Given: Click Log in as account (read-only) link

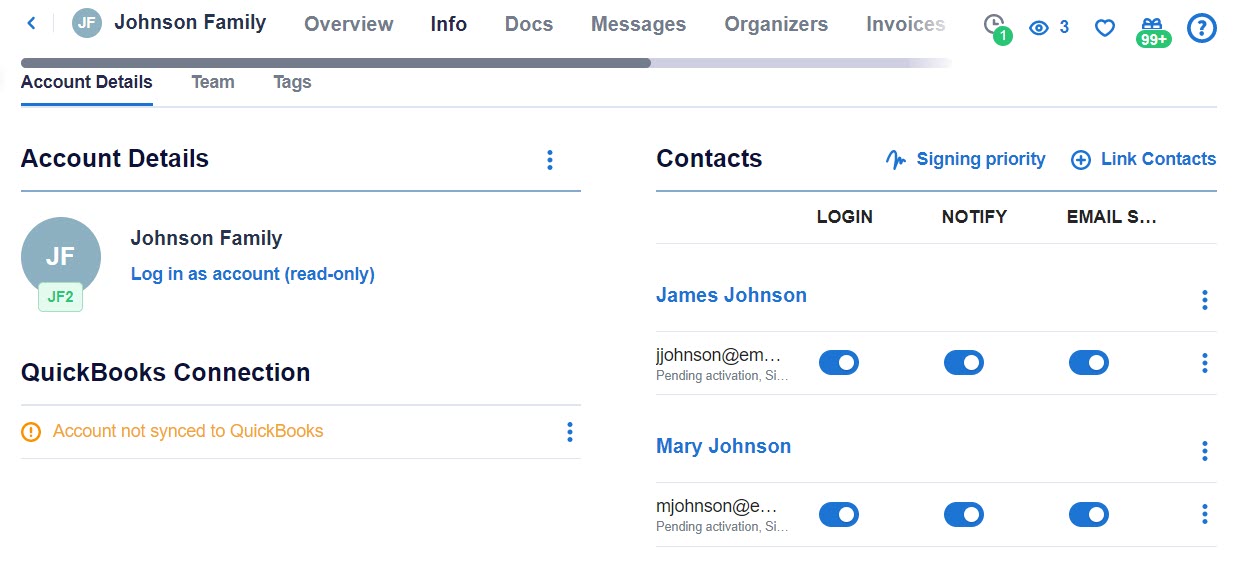Looking at the screenshot, I should tap(252, 274).
